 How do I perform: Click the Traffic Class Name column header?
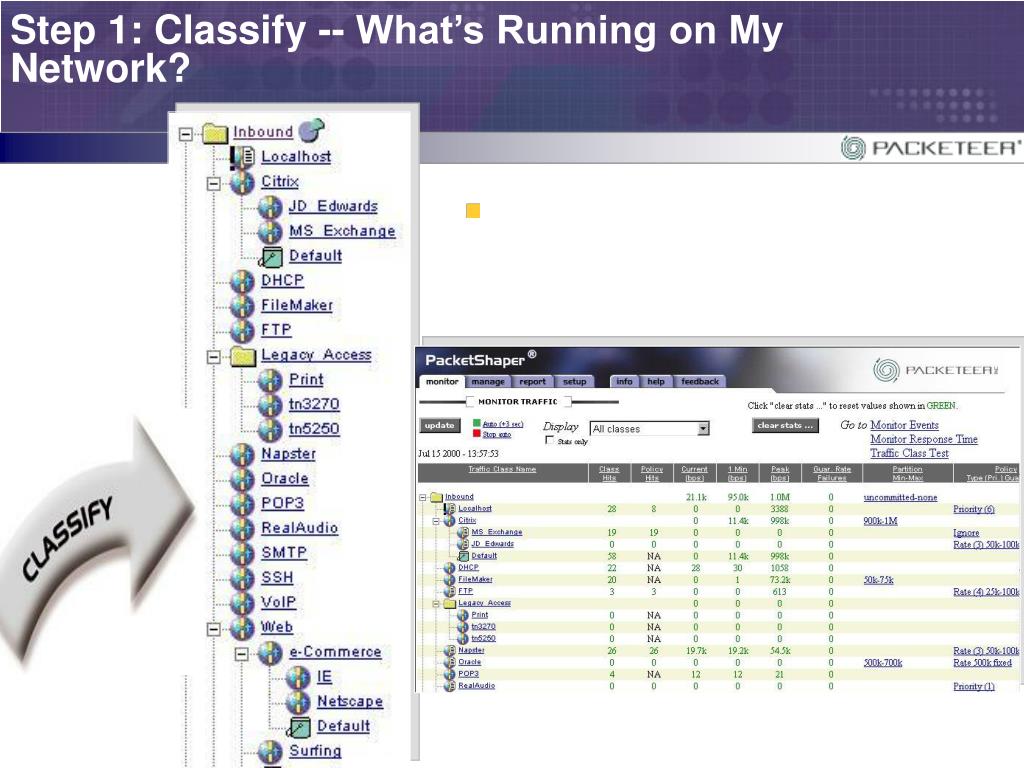(x=502, y=469)
